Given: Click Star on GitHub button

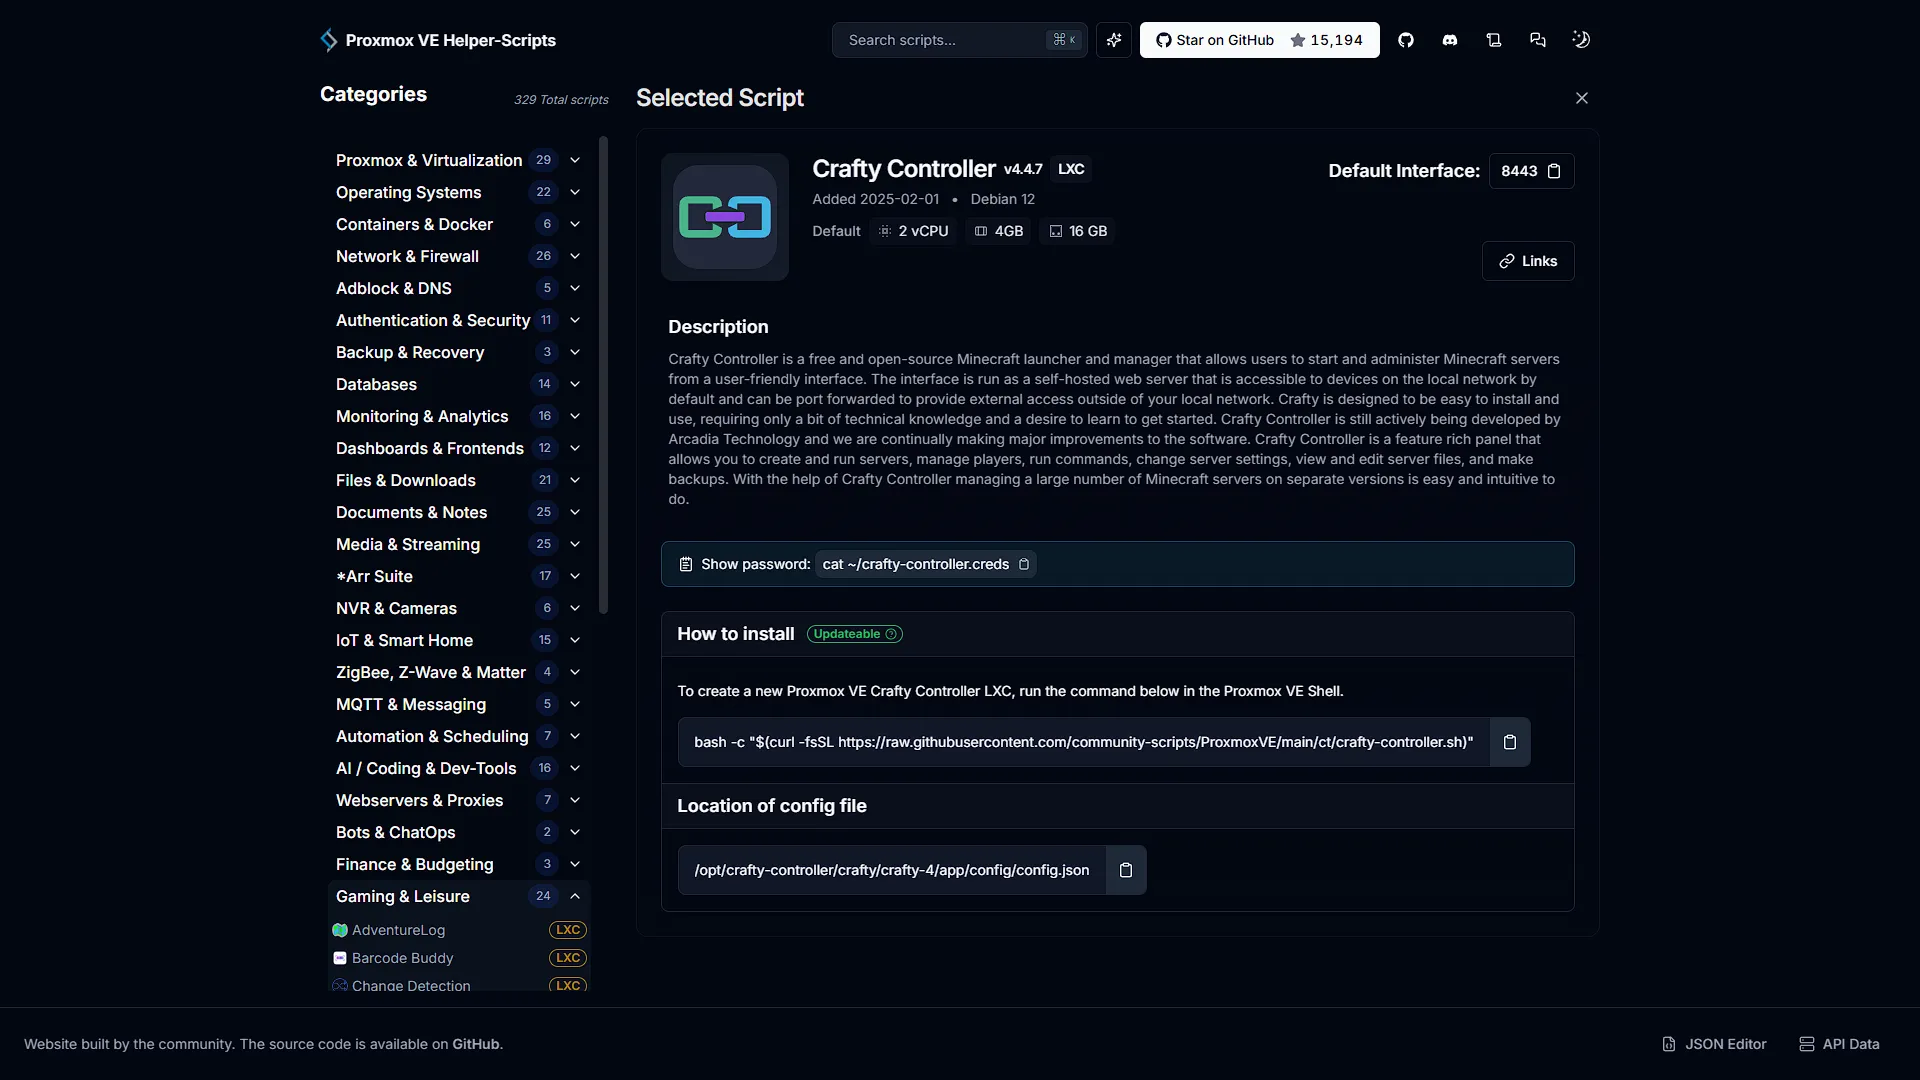Looking at the screenshot, I should (1260, 40).
